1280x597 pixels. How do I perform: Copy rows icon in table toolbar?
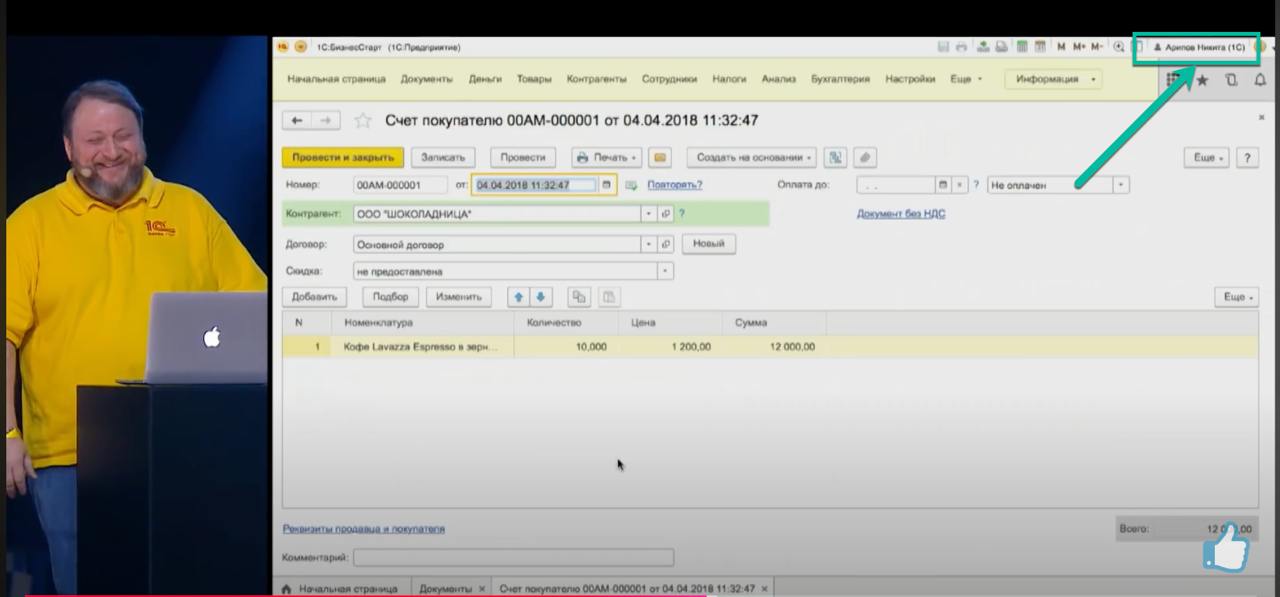click(x=578, y=297)
